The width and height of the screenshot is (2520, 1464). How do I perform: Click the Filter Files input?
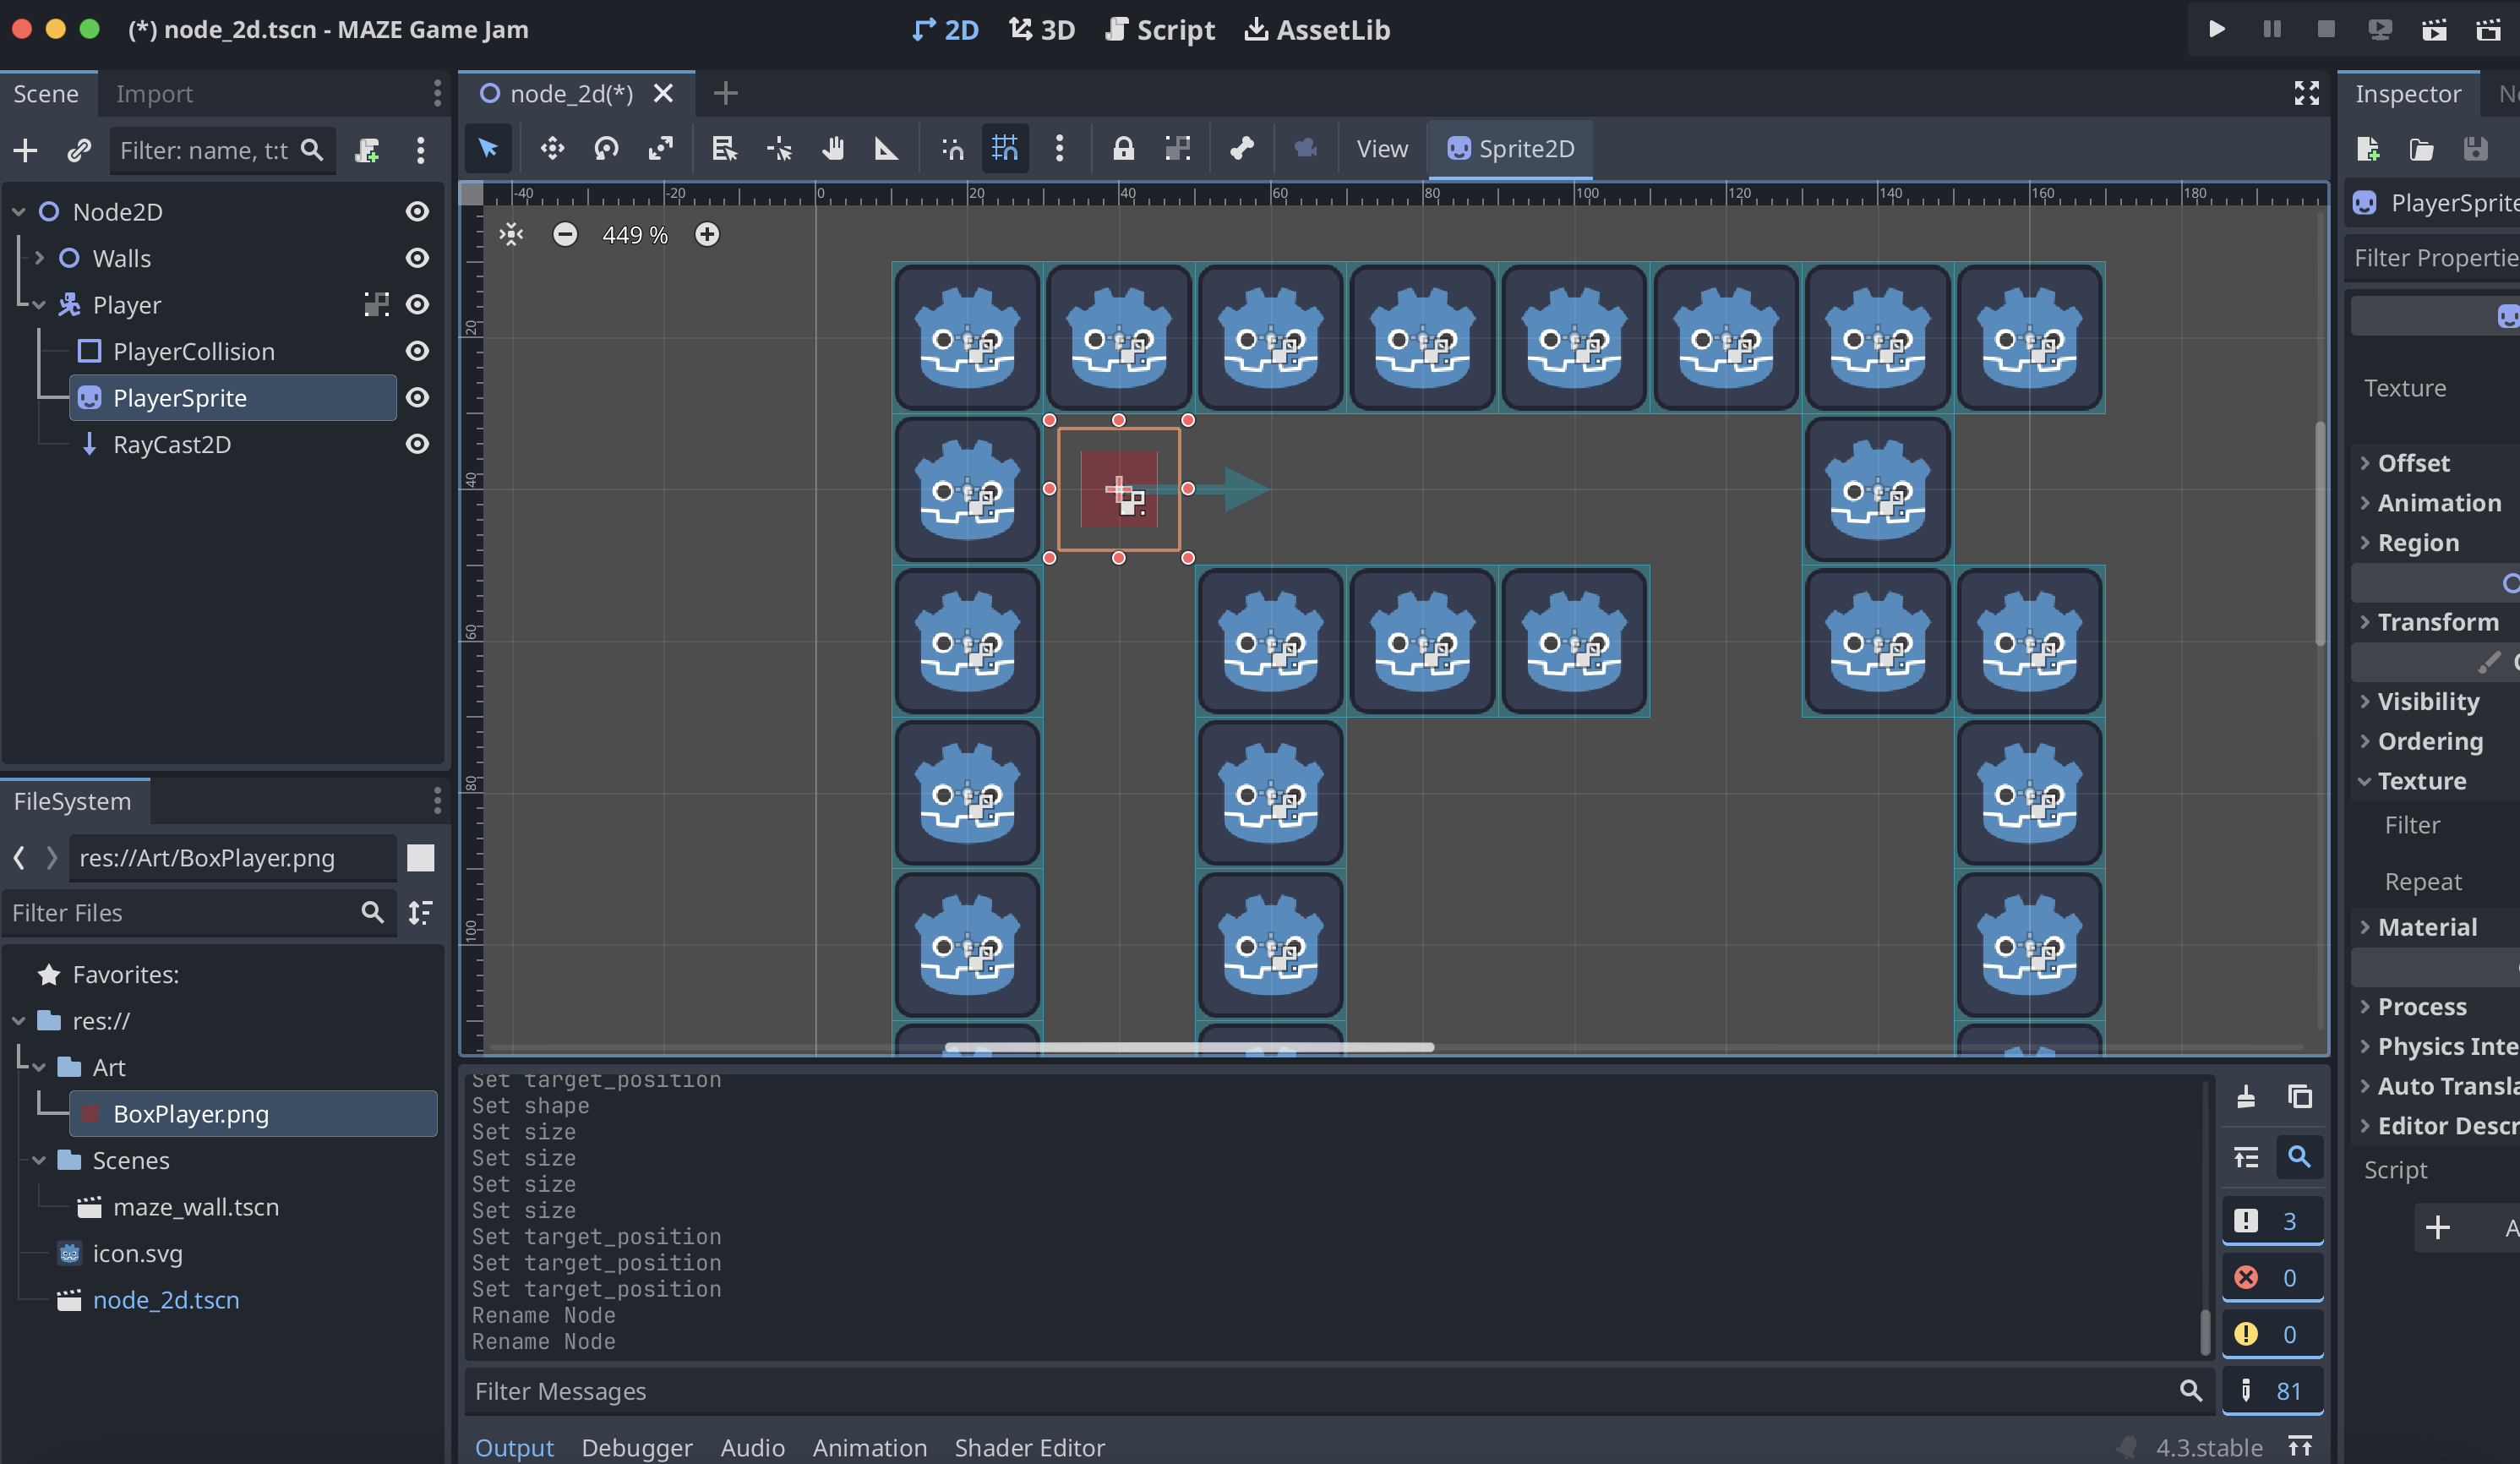coord(197,912)
